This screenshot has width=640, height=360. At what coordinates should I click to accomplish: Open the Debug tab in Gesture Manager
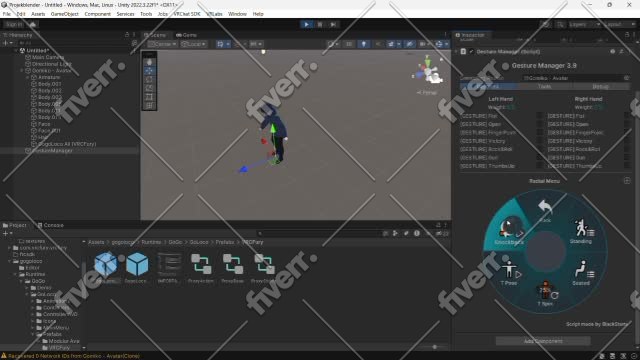coord(600,87)
